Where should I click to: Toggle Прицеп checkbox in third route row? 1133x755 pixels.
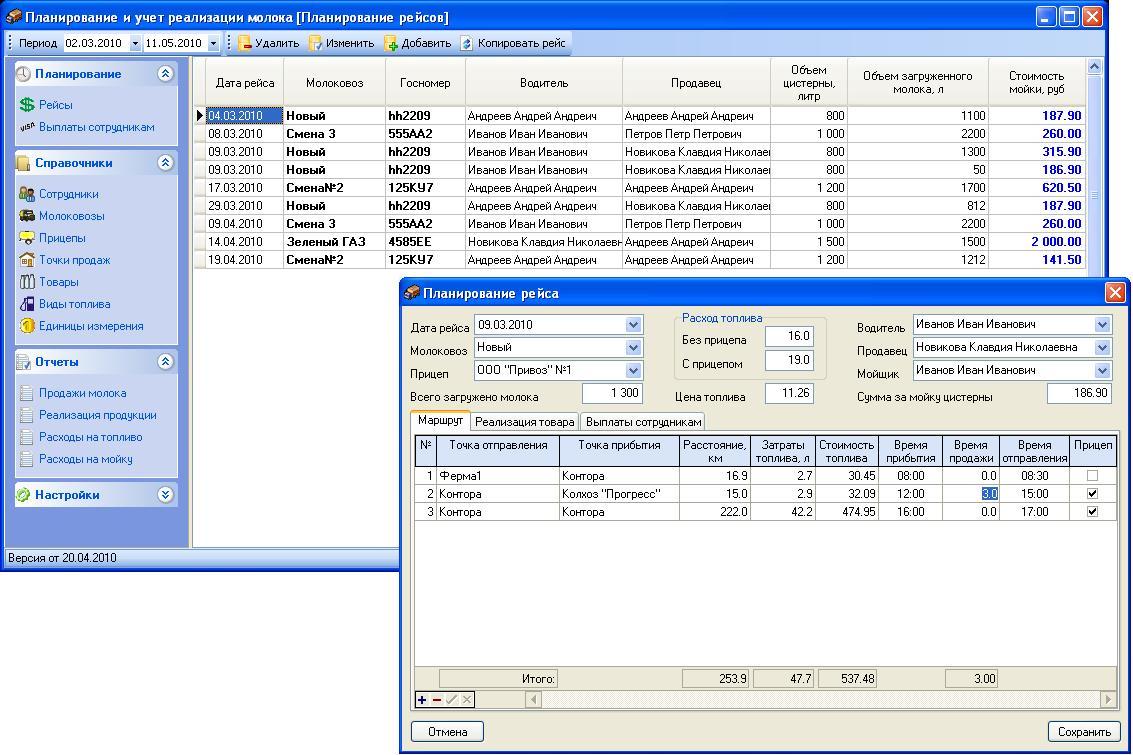point(1092,512)
